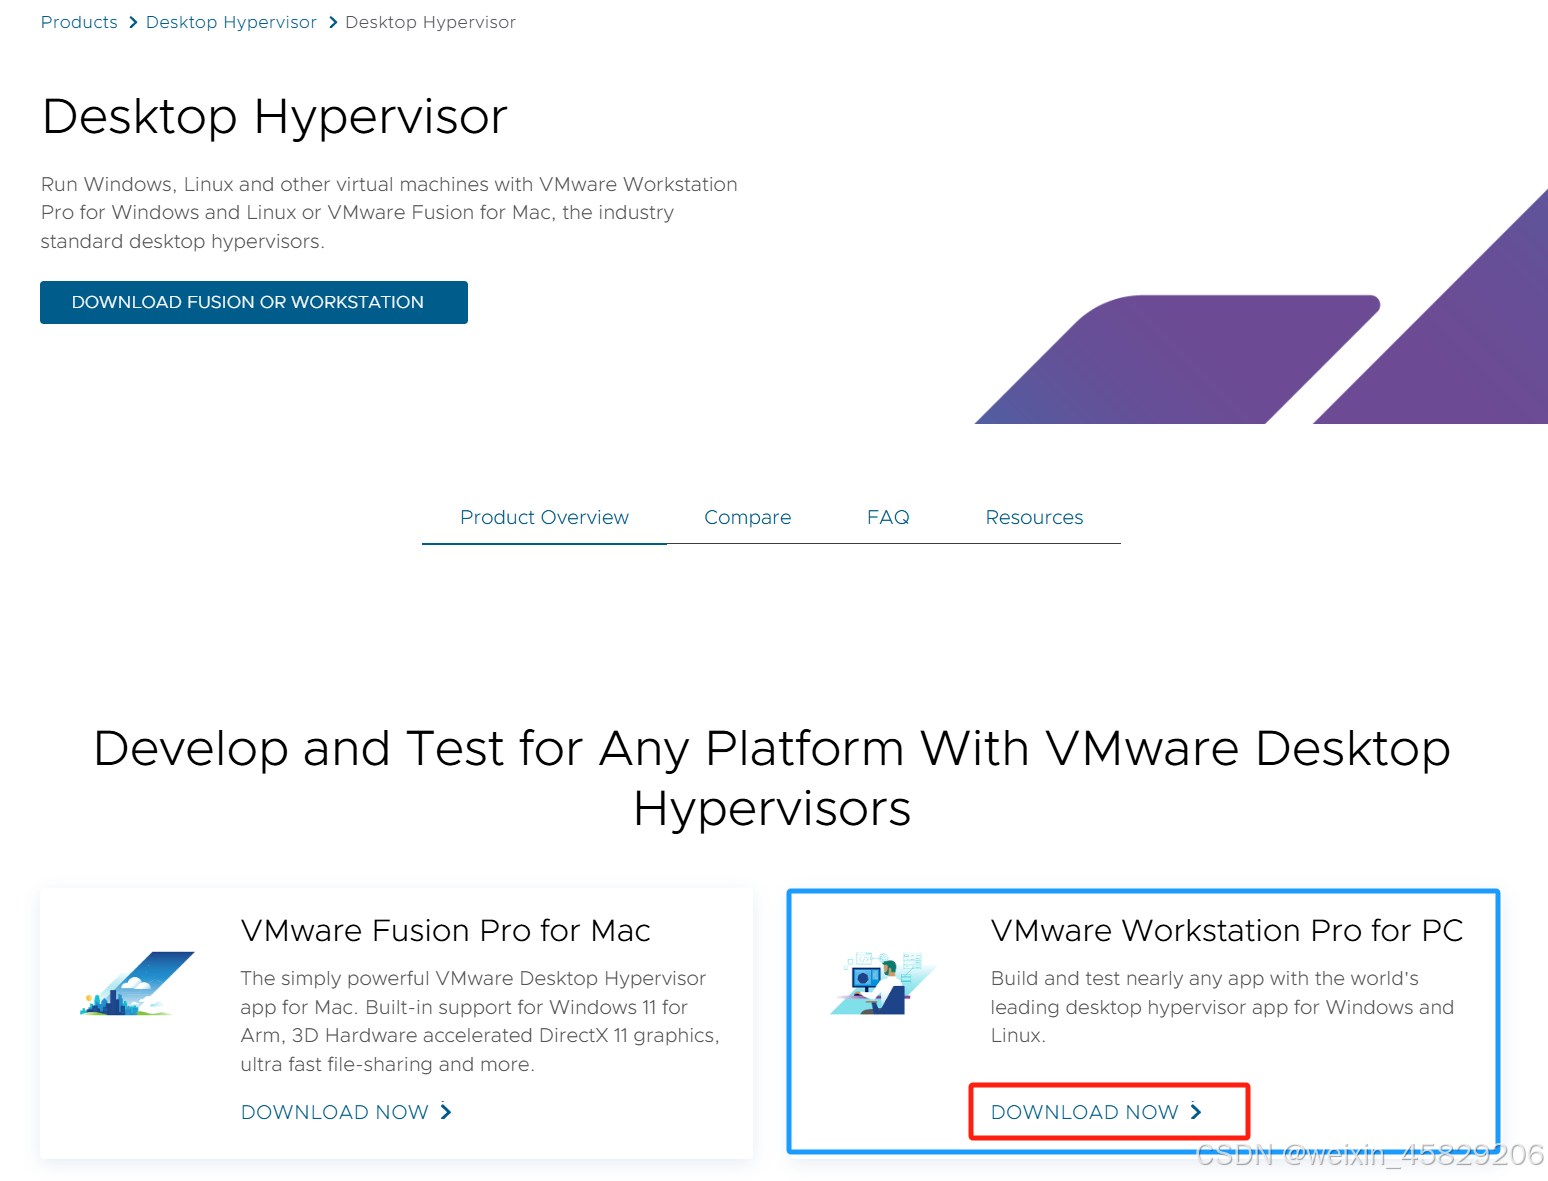Click DOWNLOAD NOW for VMware Fusion Pro

click(x=334, y=1112)
